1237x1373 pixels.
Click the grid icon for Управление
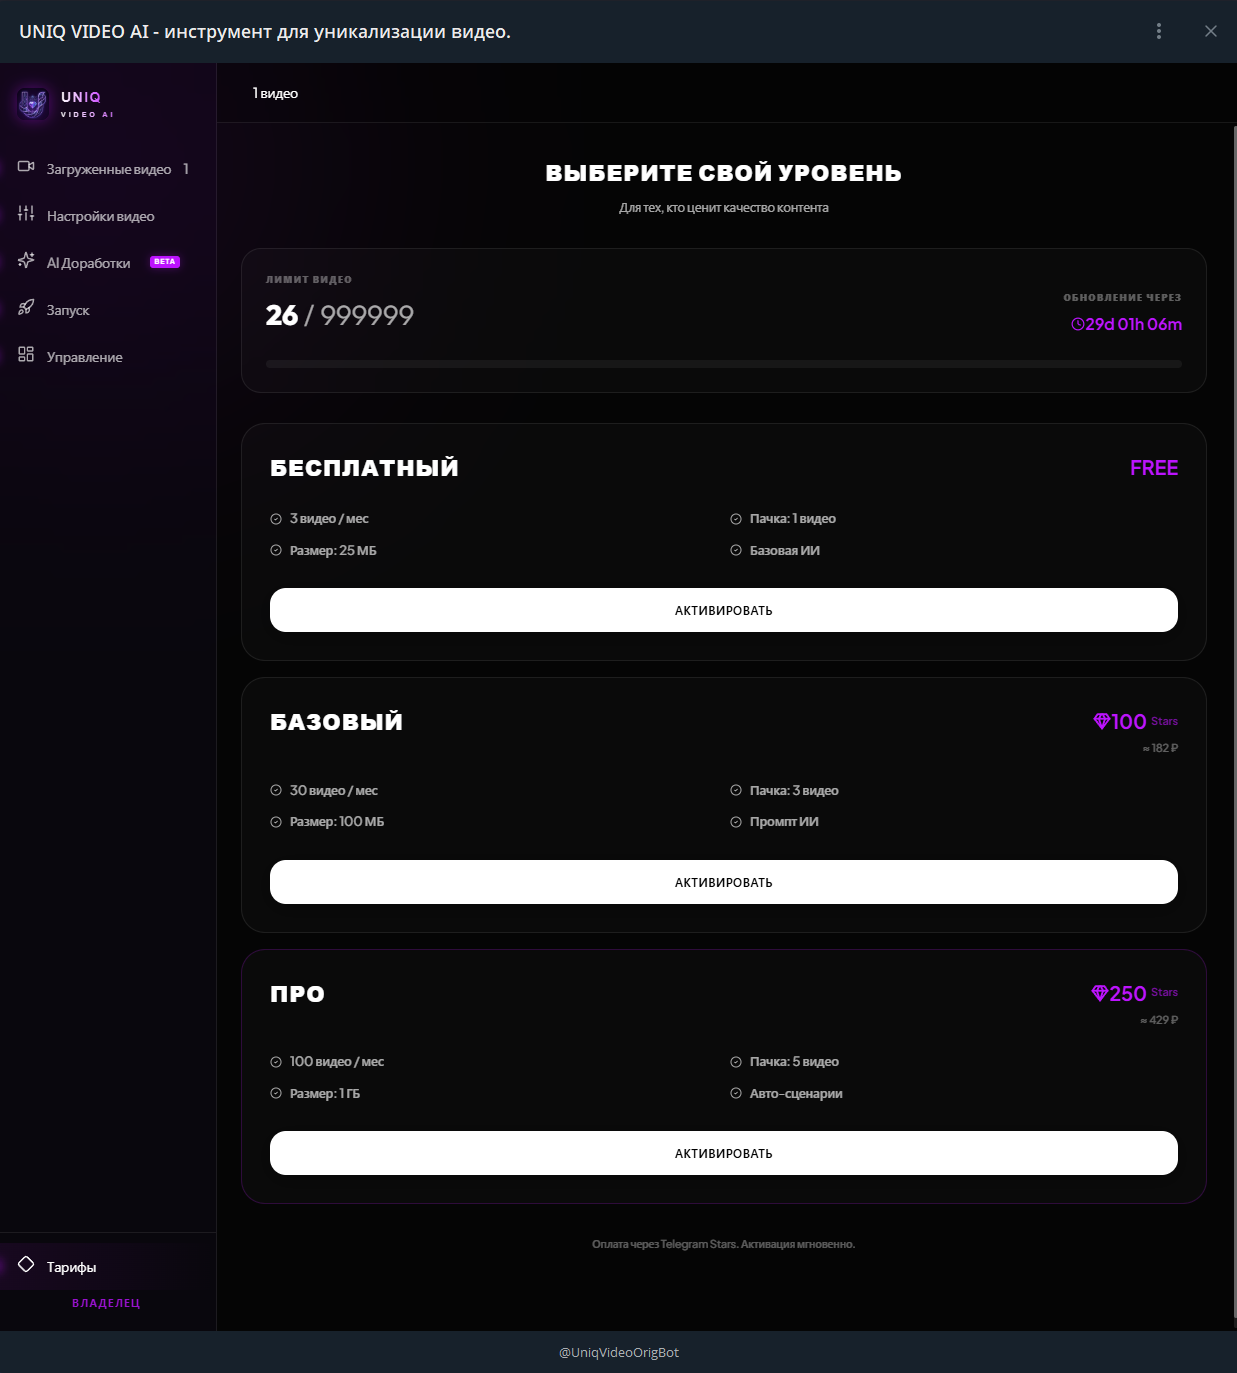click(26, 355)
